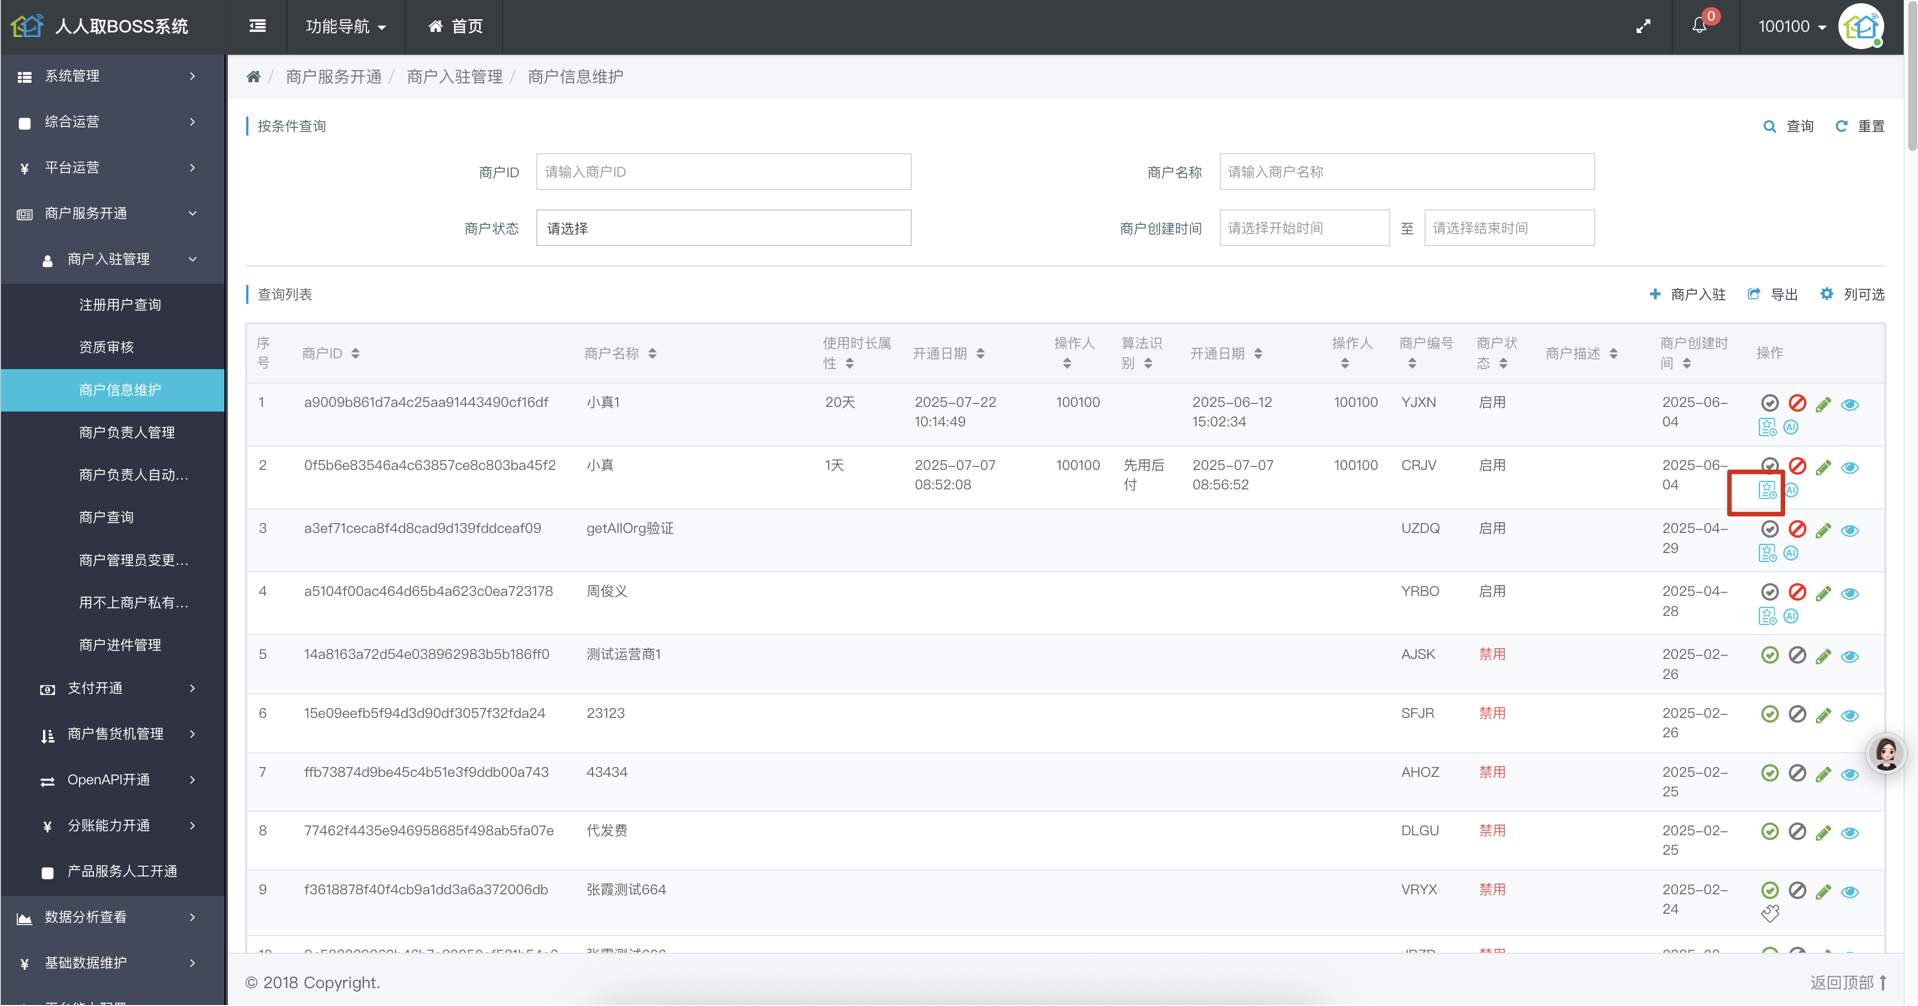This screenshot has height=1006, width=1918.
Task: Expand the 数据分析查看 menu
Action: pos(112,917)
